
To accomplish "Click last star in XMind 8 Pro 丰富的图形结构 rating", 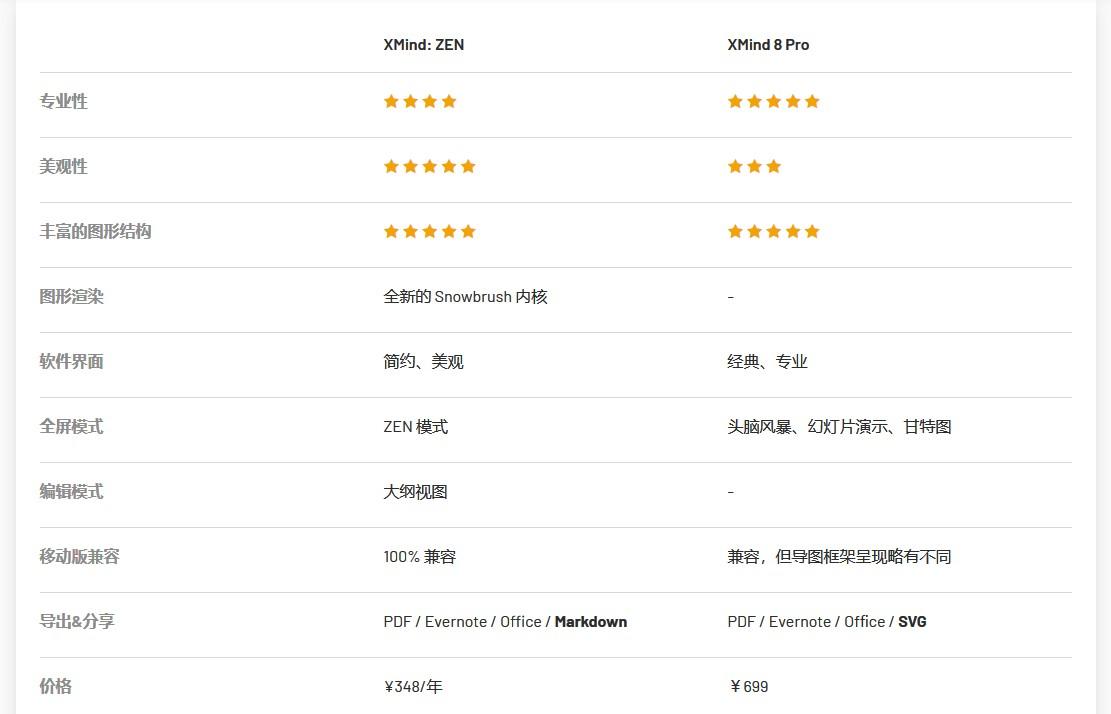I will (x=812, y=231).
